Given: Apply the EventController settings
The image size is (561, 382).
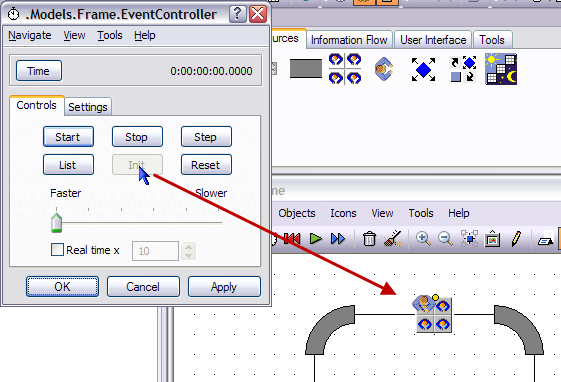Looking at the screenshot, I should [x=224, y=286].
